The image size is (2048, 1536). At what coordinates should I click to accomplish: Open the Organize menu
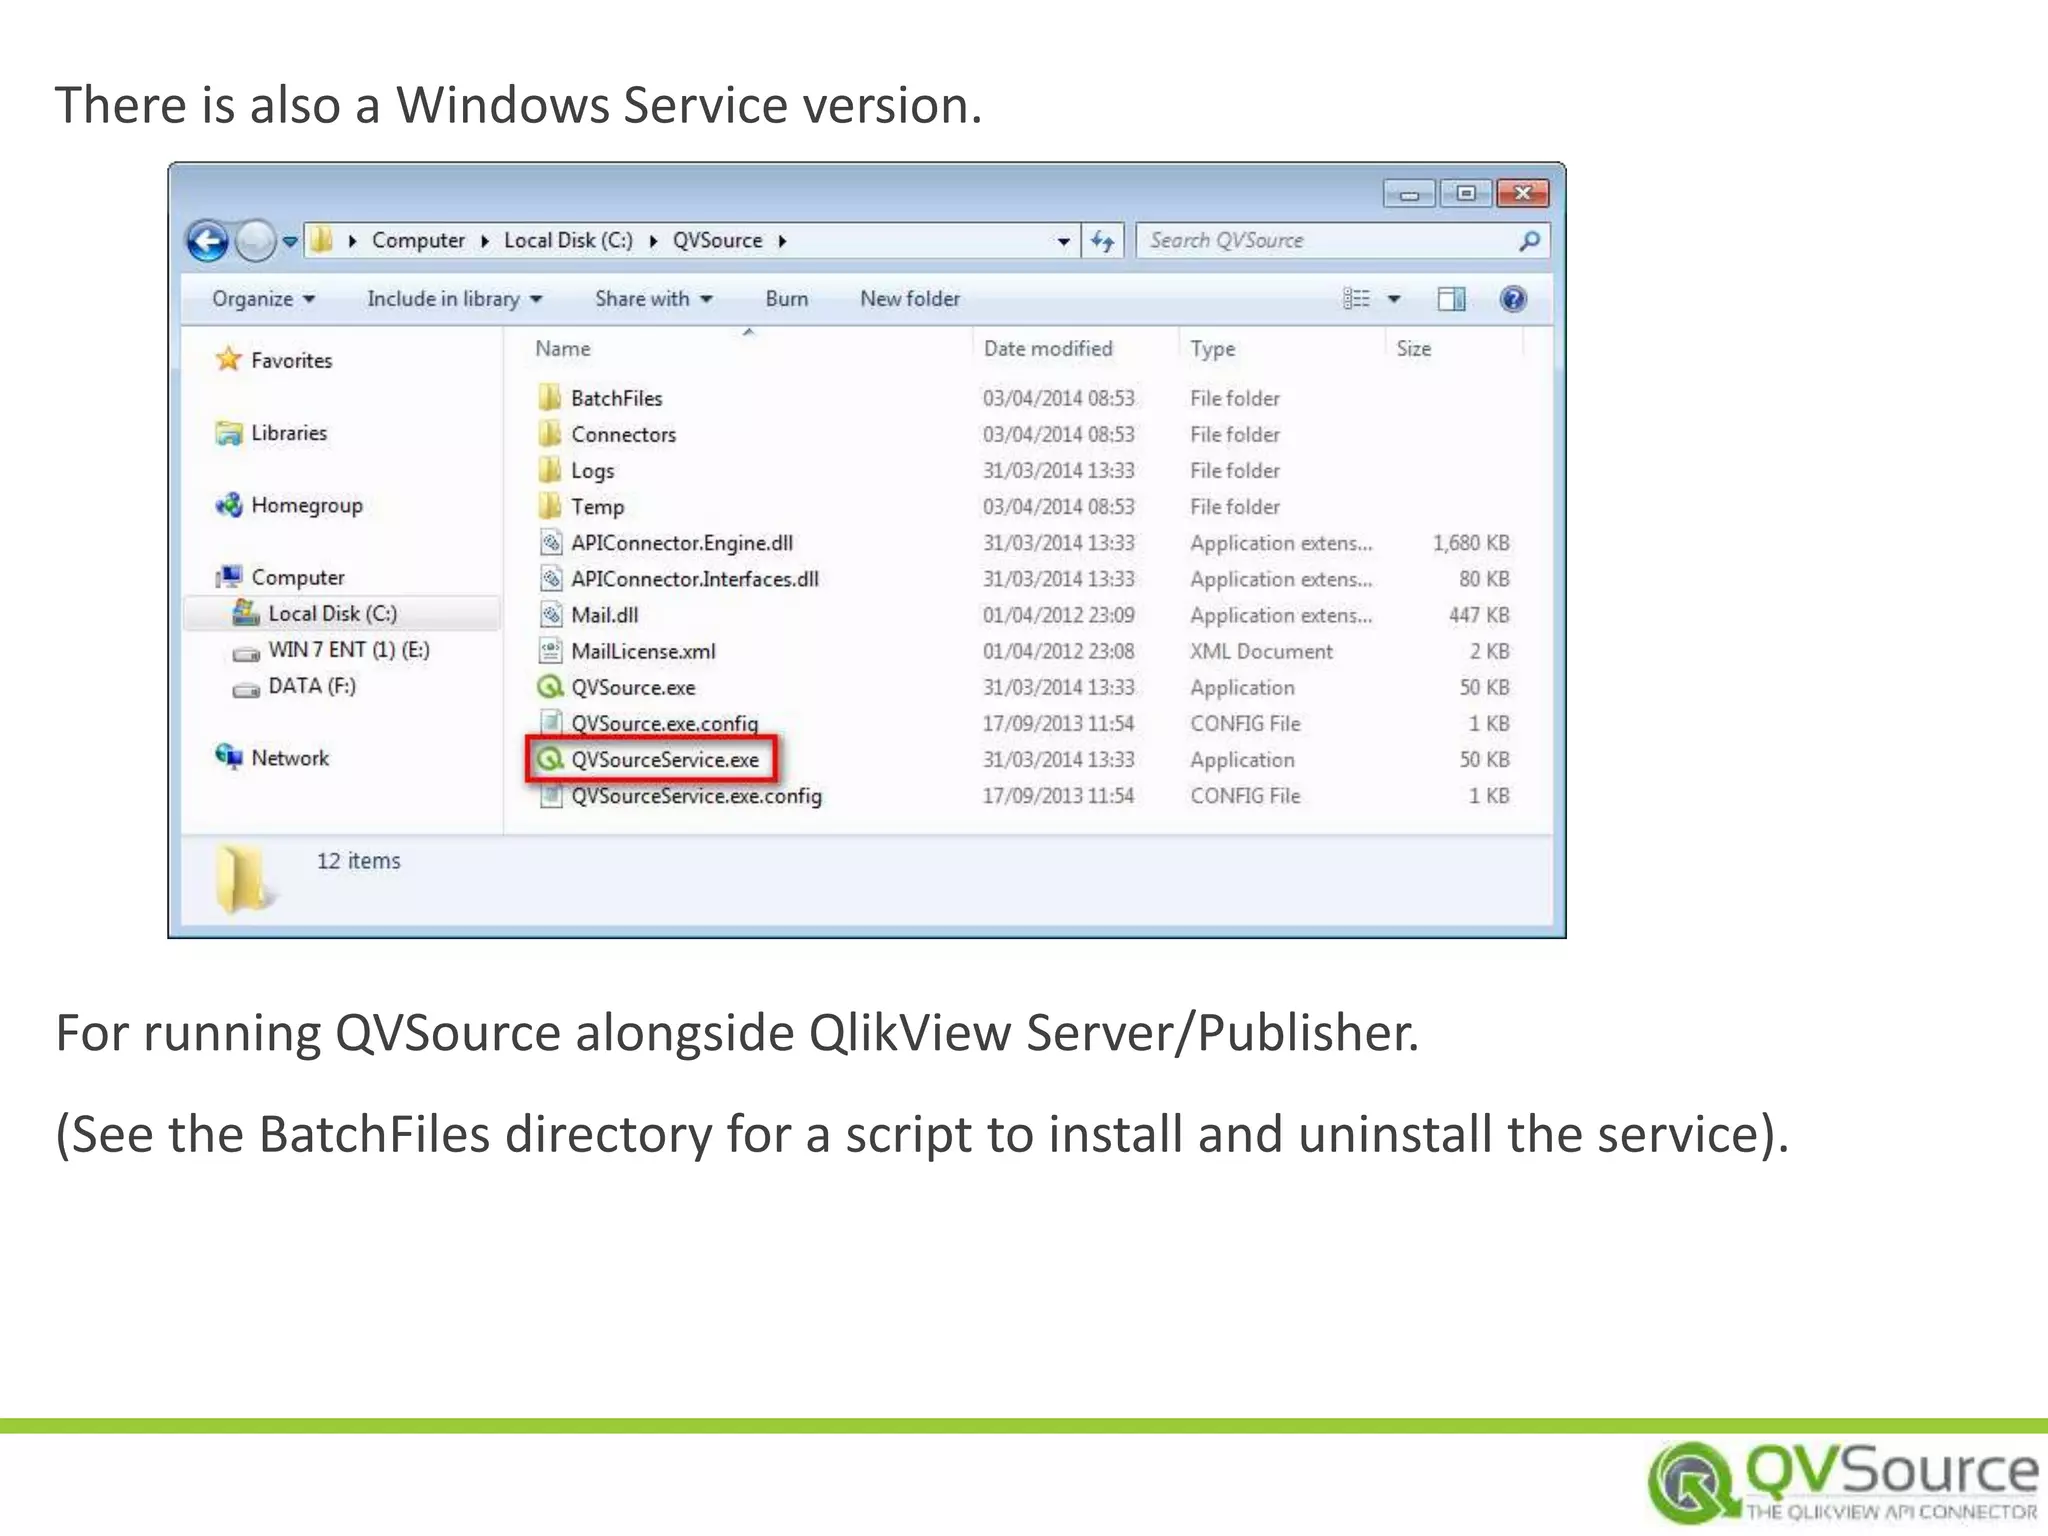coord(263,299)
